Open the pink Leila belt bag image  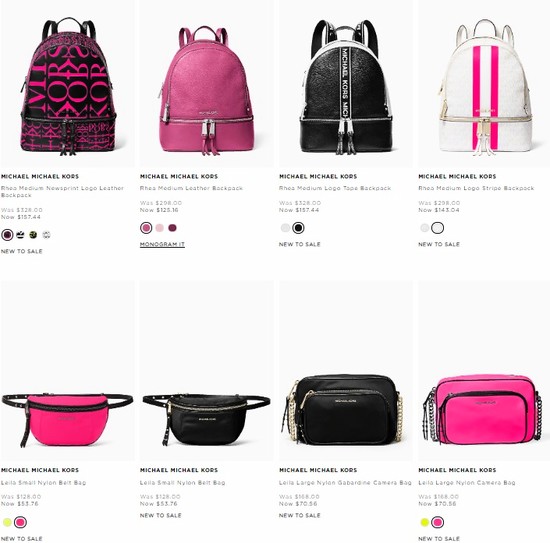point(67,420)
